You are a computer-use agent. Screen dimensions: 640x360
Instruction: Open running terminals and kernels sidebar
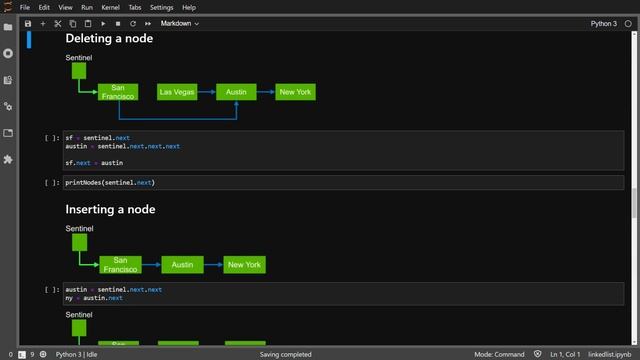[8, 53]
